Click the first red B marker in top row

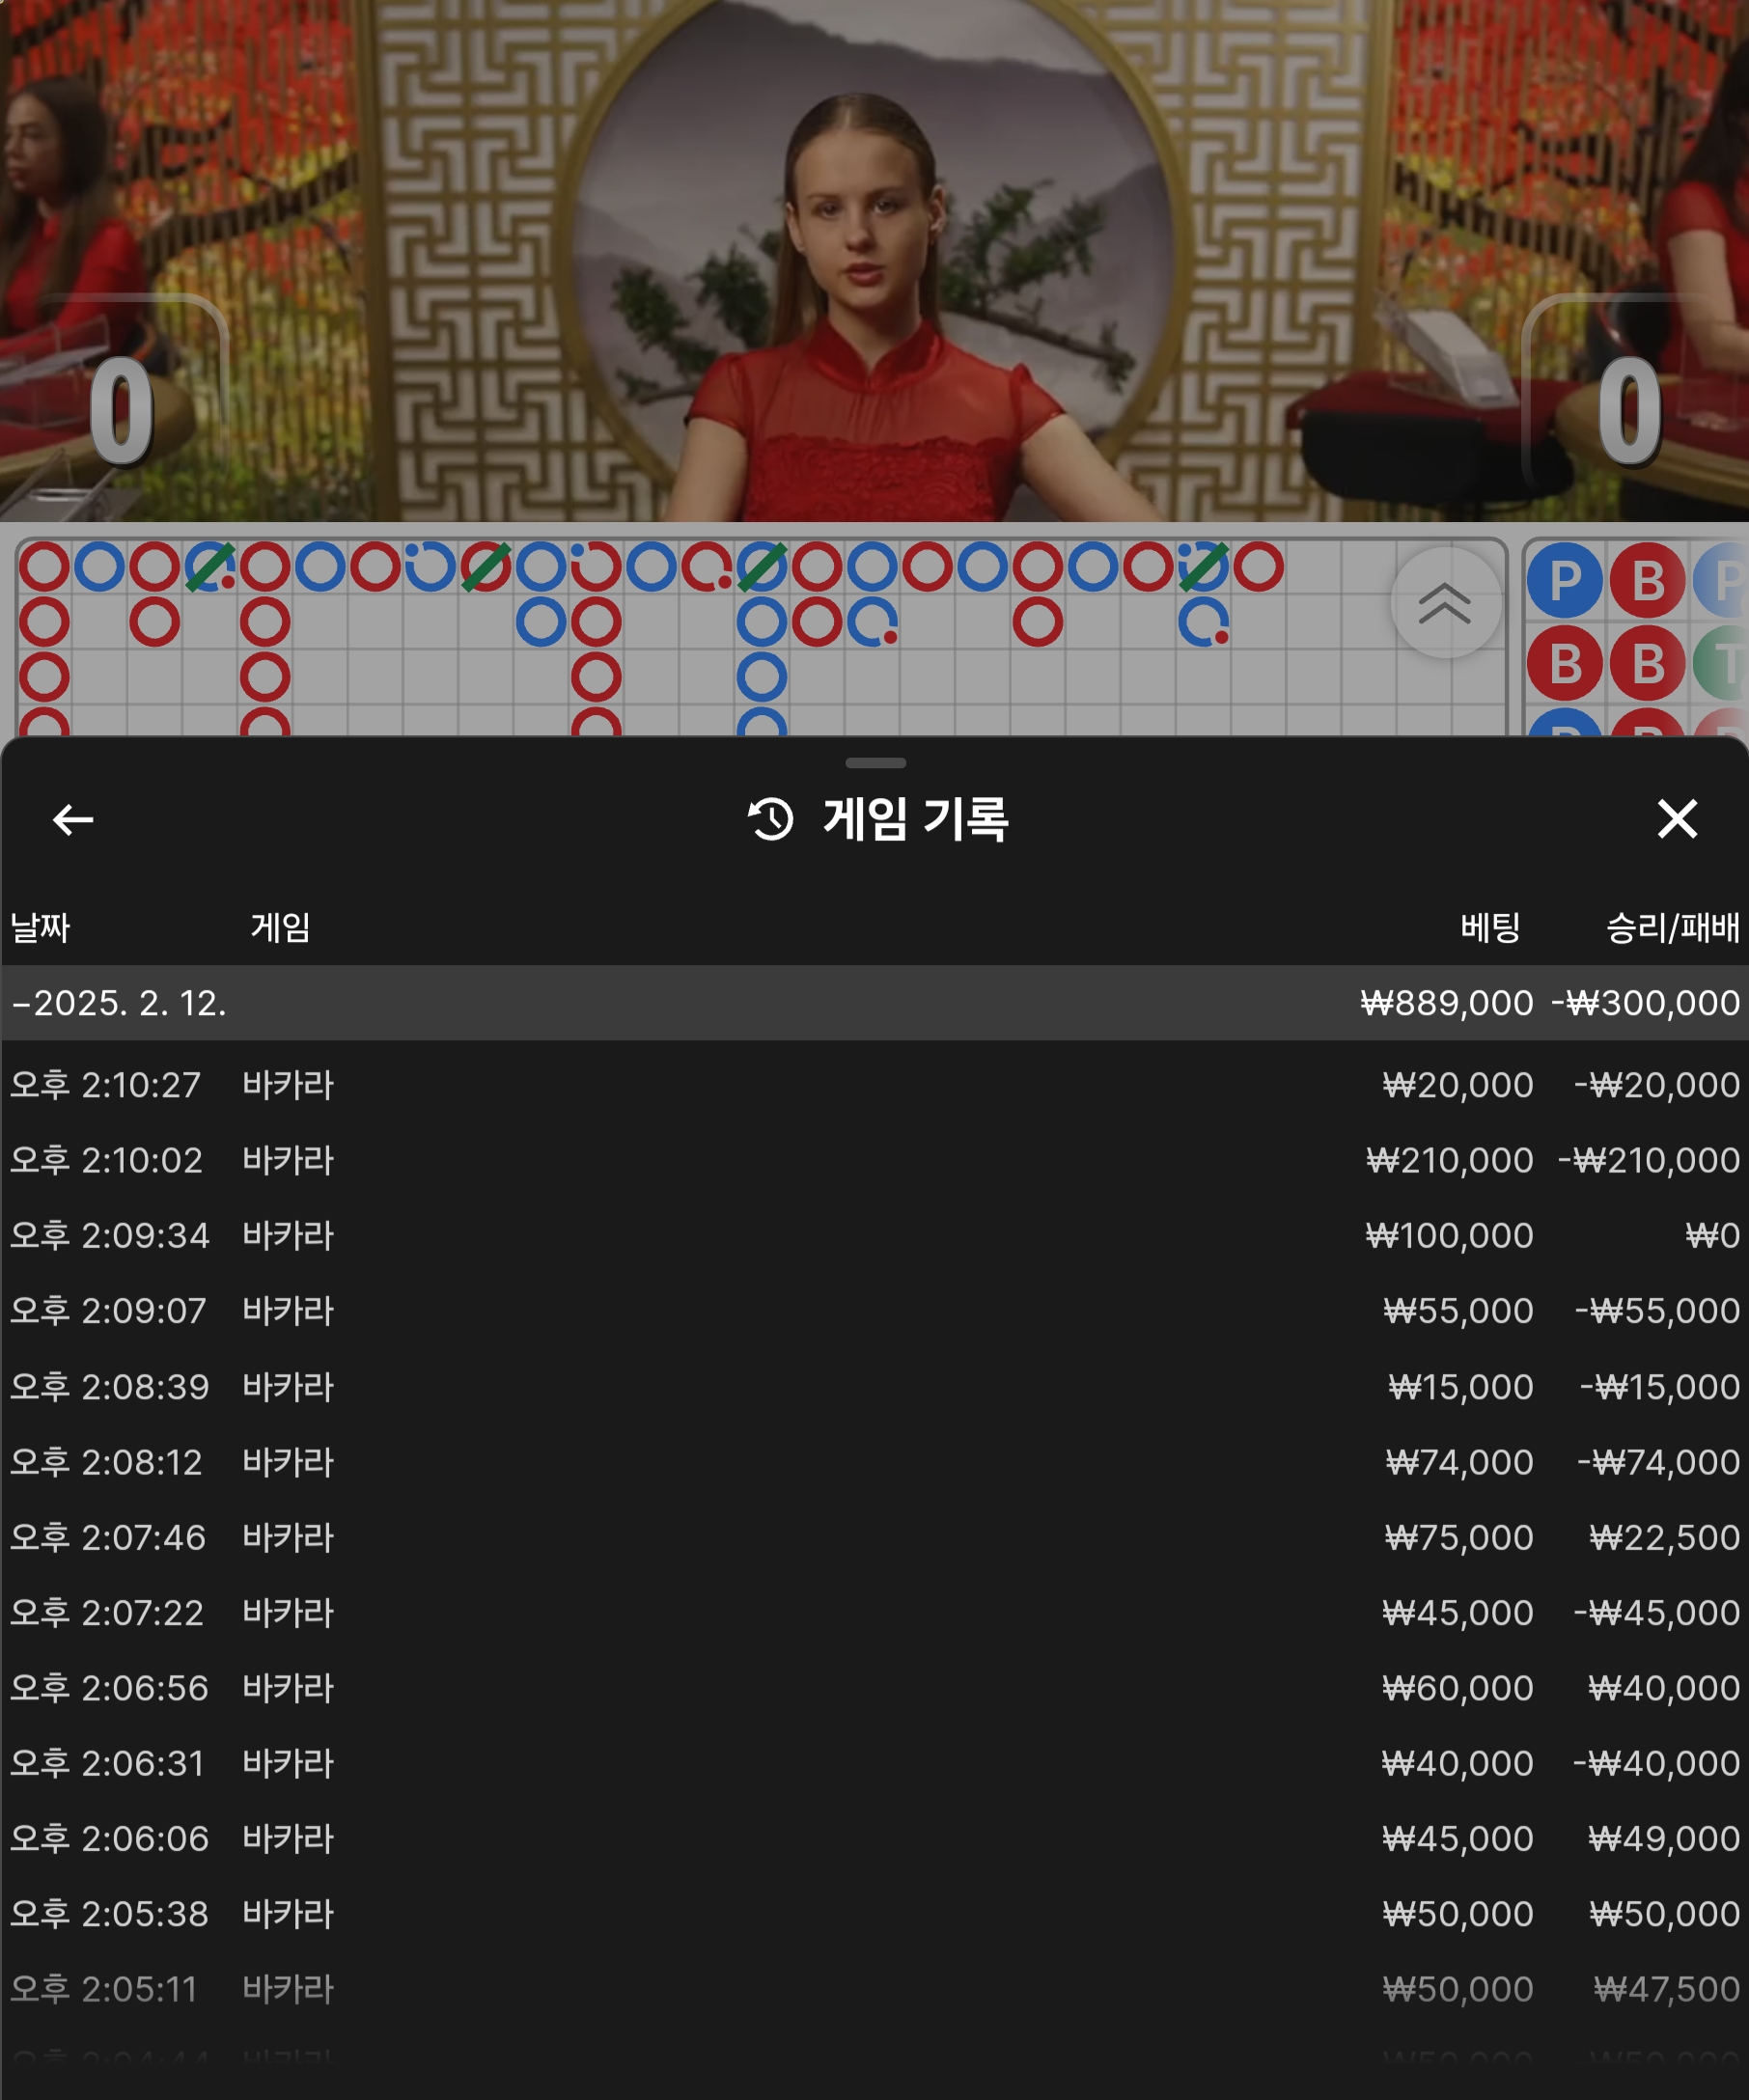[1648, 580]
